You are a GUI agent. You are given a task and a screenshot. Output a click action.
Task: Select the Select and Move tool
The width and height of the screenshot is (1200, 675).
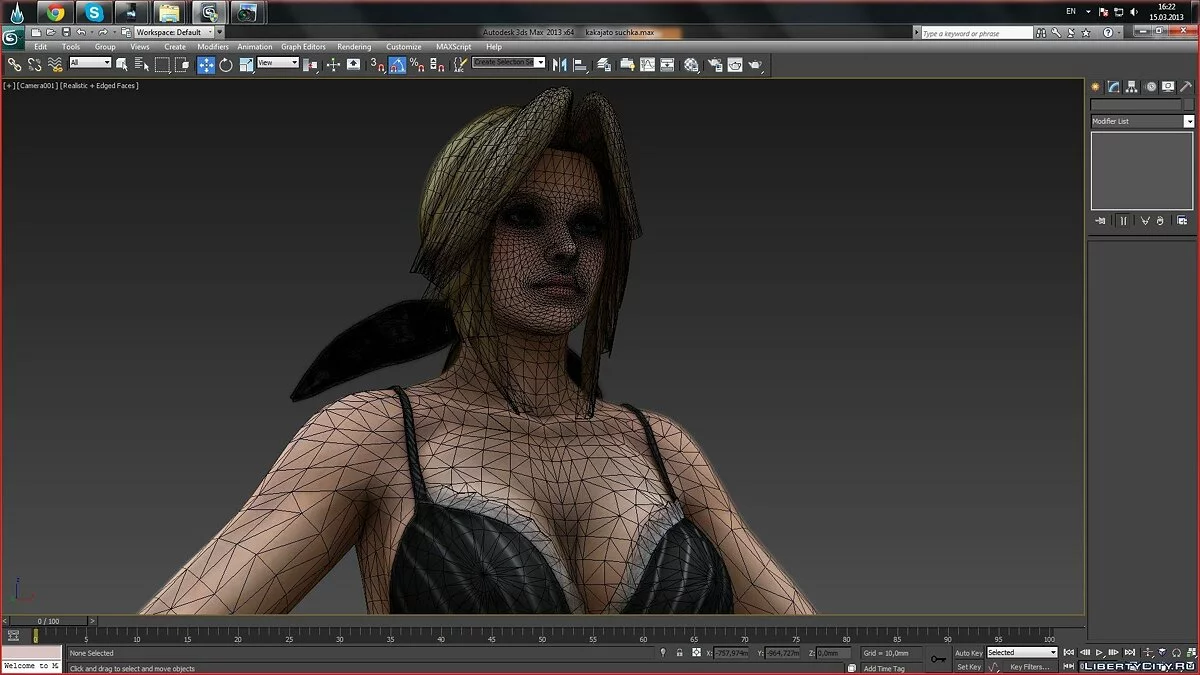tap(206, 64)
